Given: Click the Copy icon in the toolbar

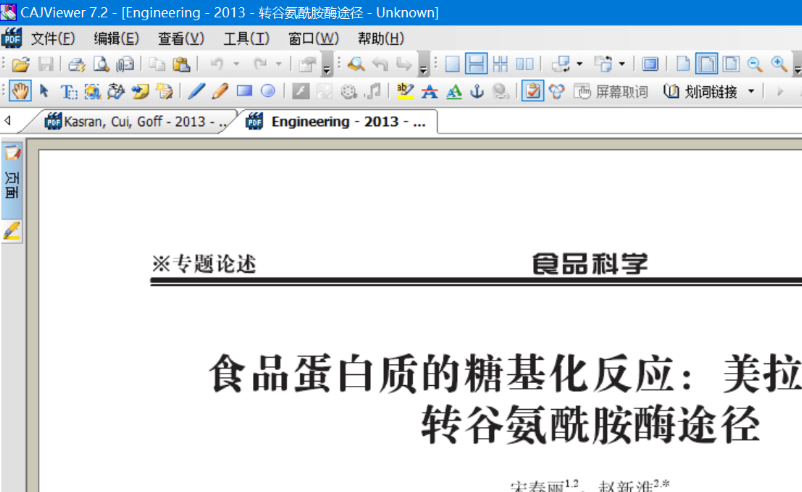Looking at the screenshot, I should tap(157, 64).
